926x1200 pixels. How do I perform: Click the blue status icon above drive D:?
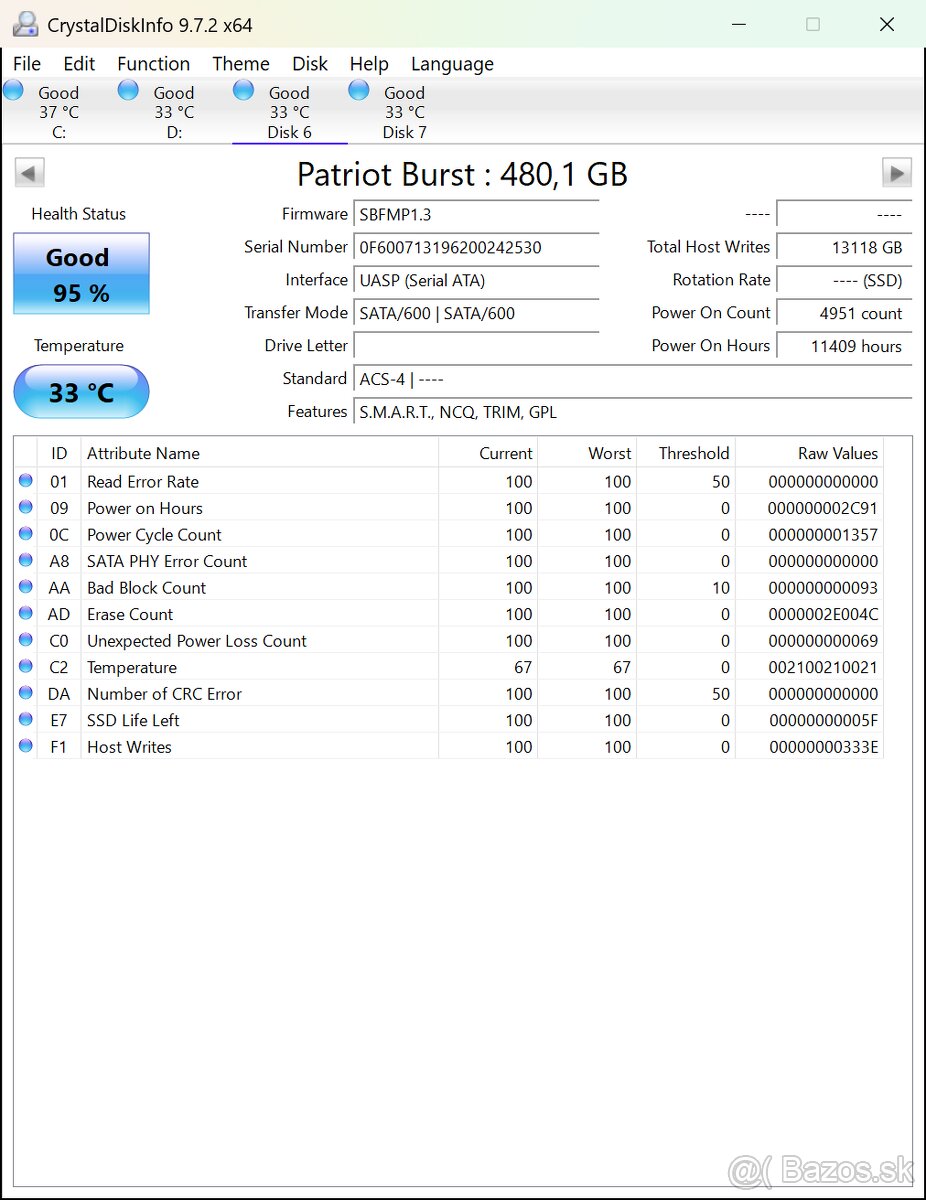coord(128,89)
